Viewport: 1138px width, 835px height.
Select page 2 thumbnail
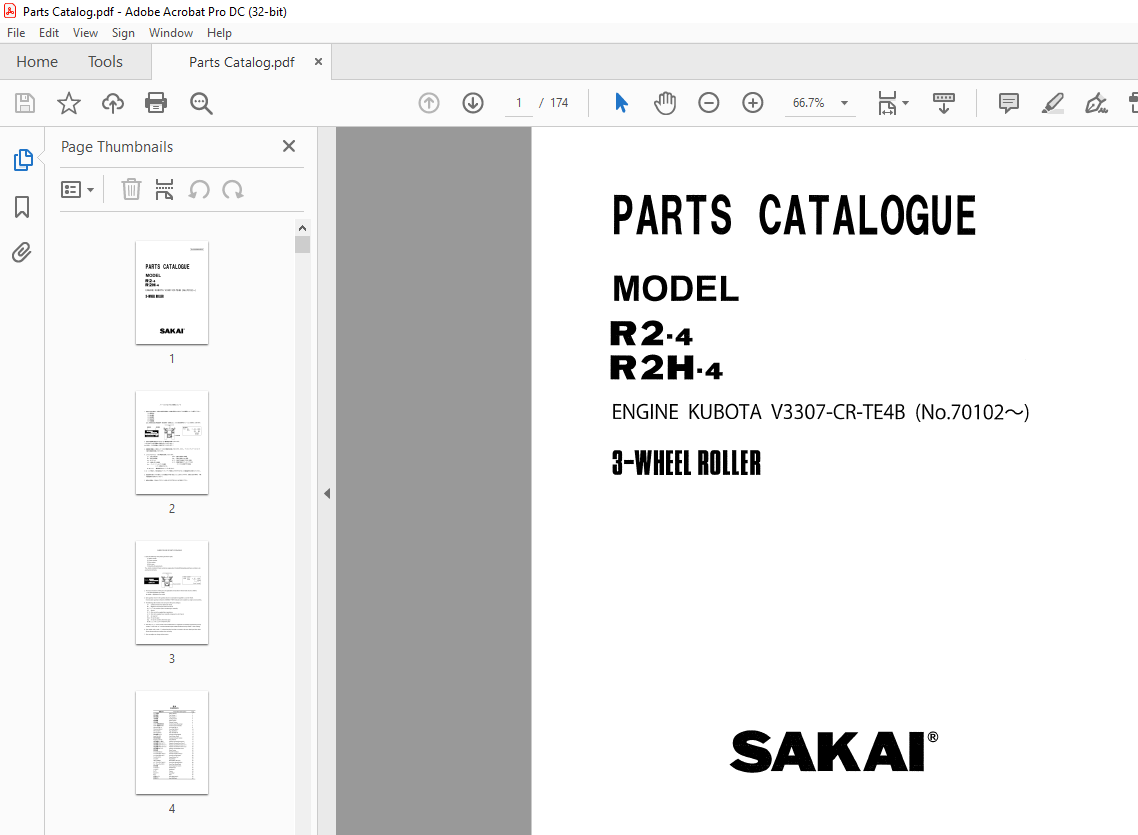(172, 443)
